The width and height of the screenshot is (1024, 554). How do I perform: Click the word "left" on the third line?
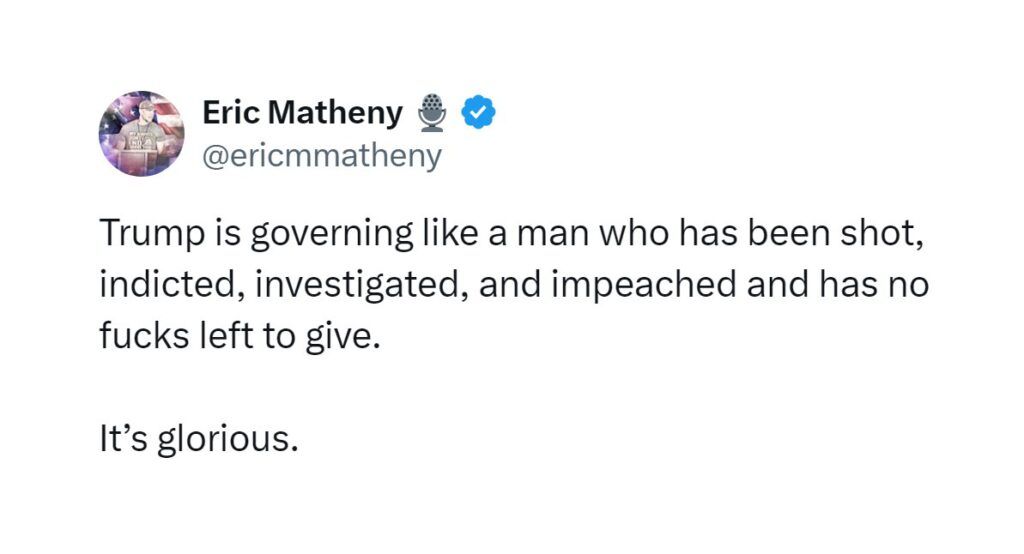pyautogui.click(x=223, y=337)
